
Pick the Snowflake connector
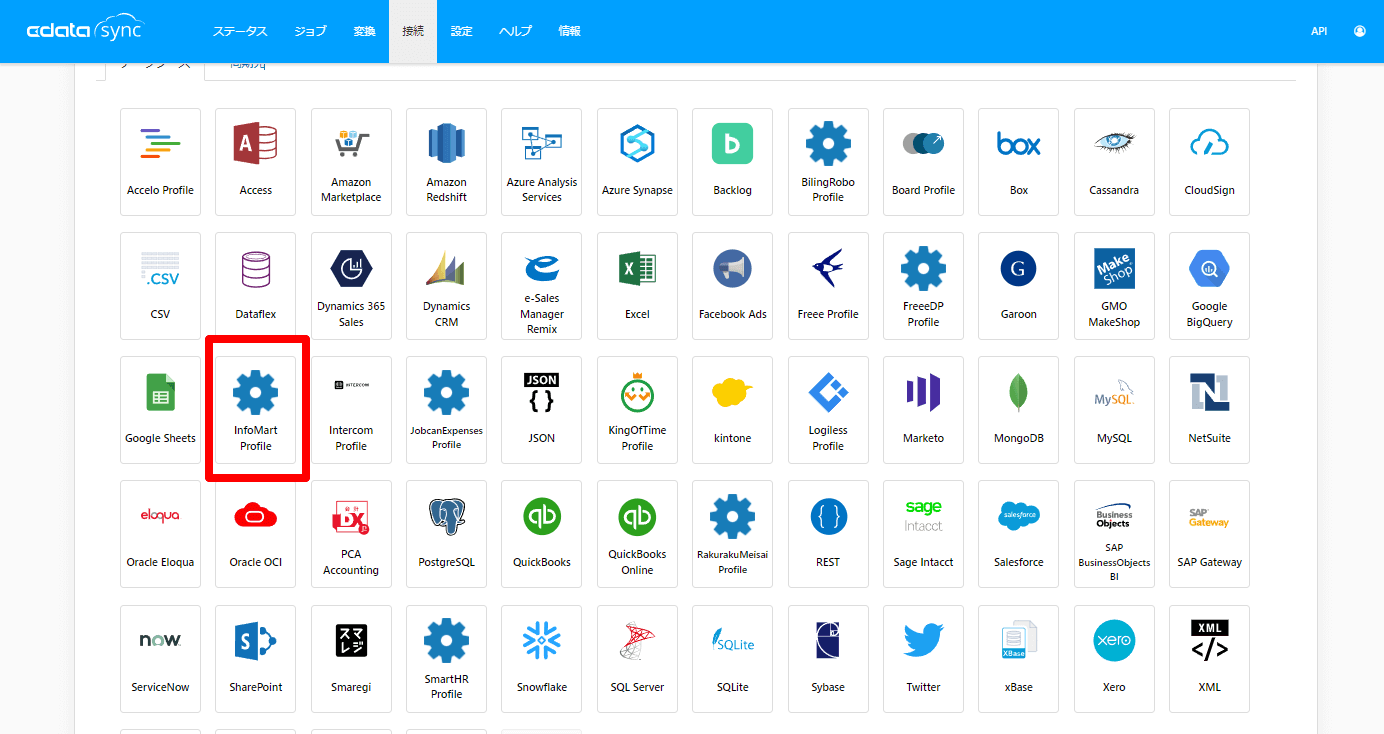pyautogui.click(x=542, y=659)
